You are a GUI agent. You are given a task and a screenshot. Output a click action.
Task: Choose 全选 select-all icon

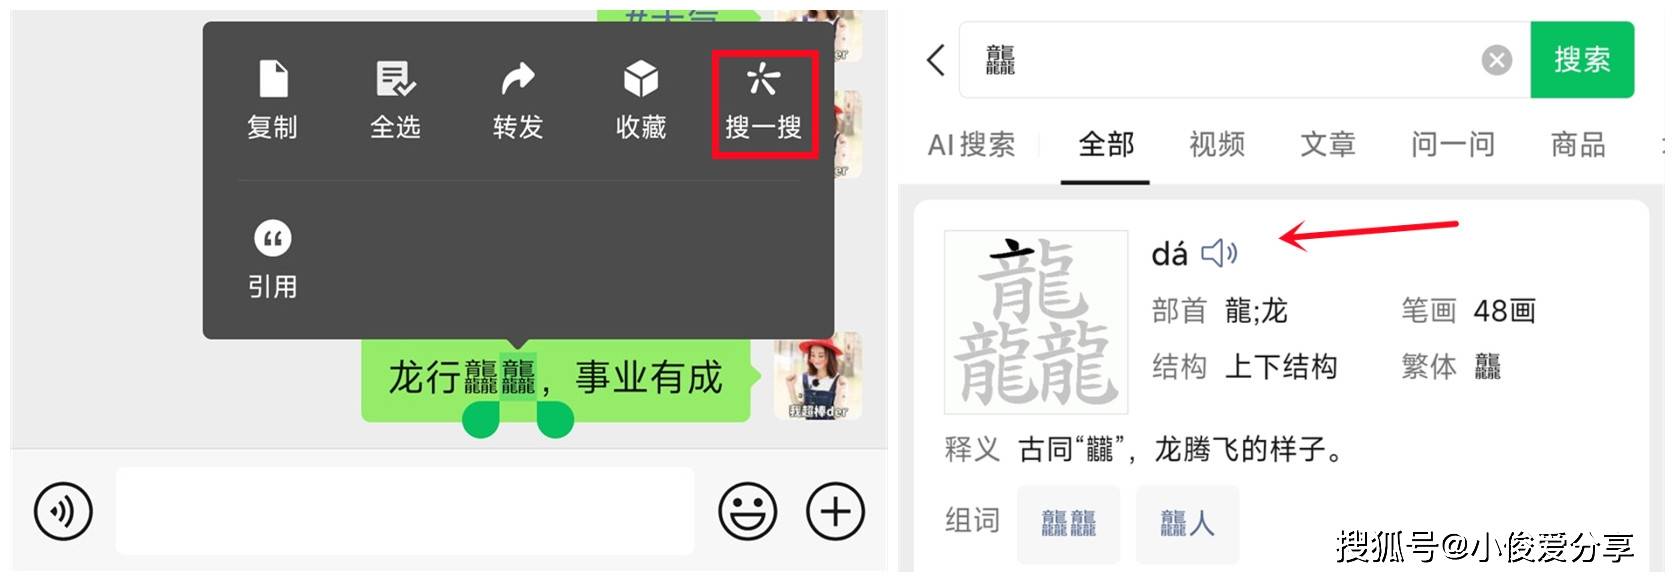396,79
